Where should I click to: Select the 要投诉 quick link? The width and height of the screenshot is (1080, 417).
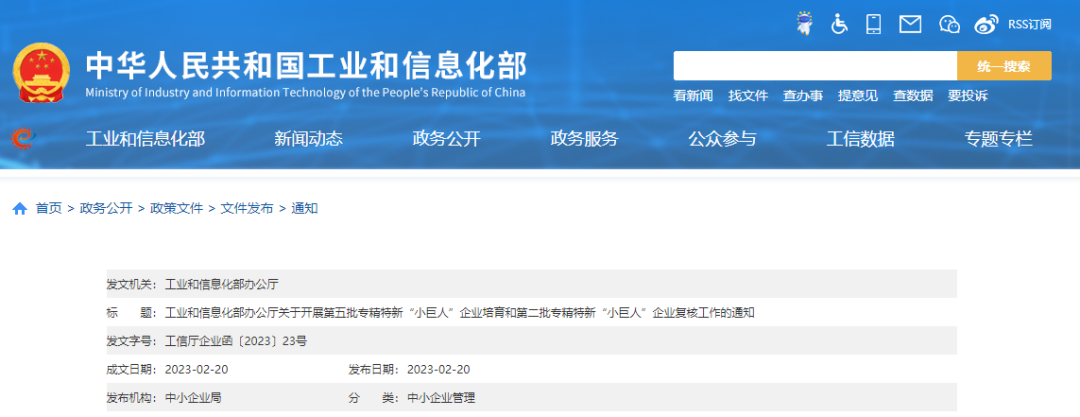(x=968, y=96)
